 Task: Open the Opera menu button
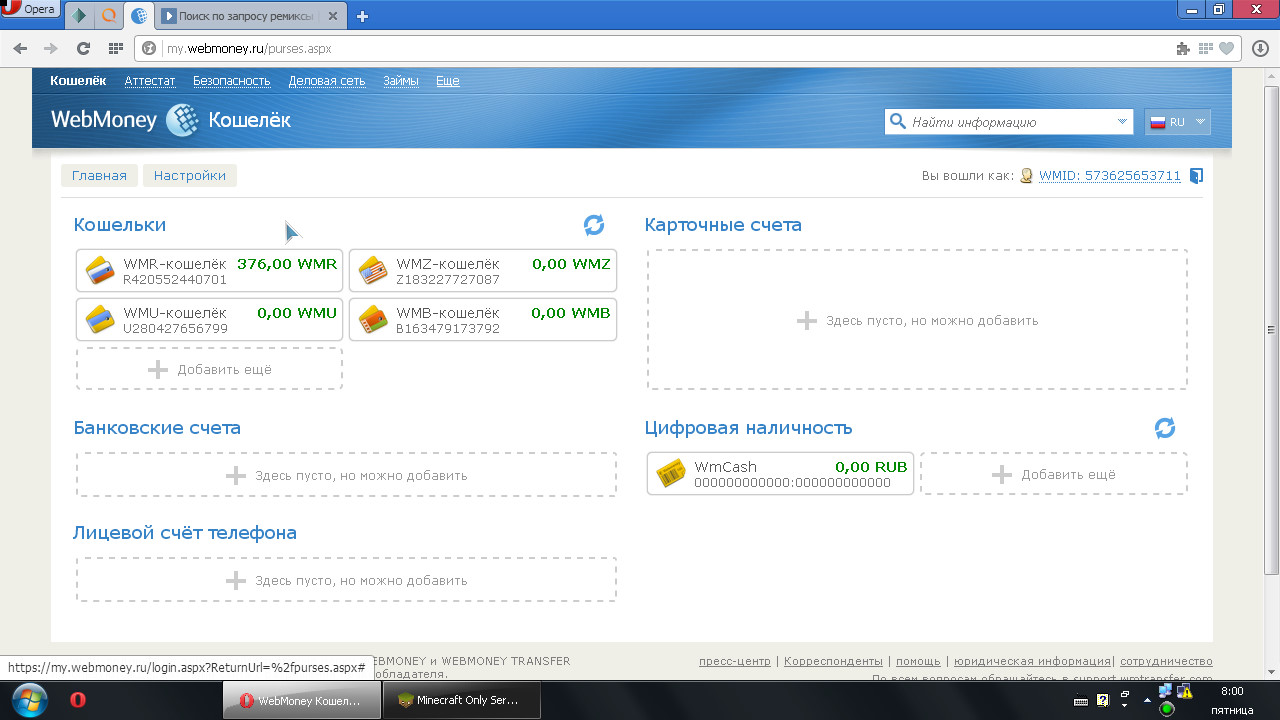coord(30,9)
